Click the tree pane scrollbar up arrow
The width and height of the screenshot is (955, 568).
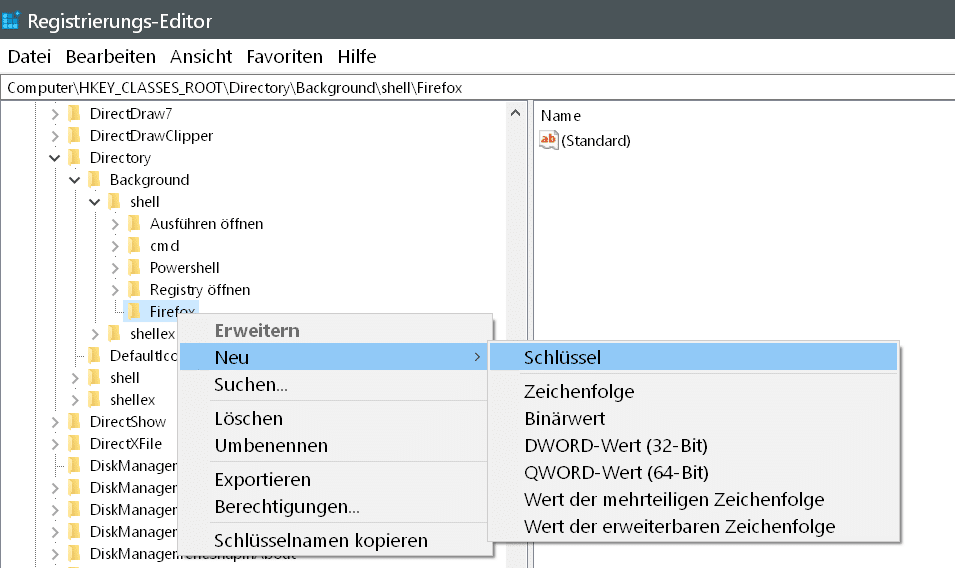tap(517, 112)
